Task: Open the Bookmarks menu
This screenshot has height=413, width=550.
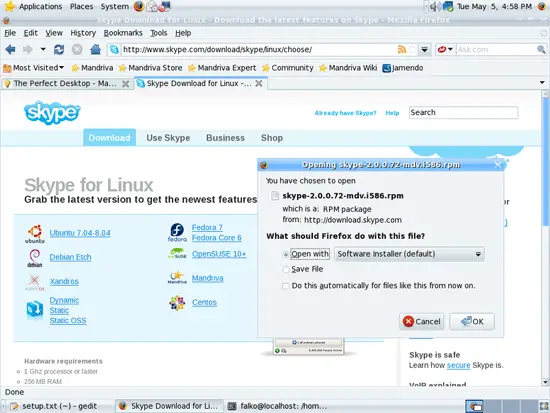Action: tap(123, 33)
